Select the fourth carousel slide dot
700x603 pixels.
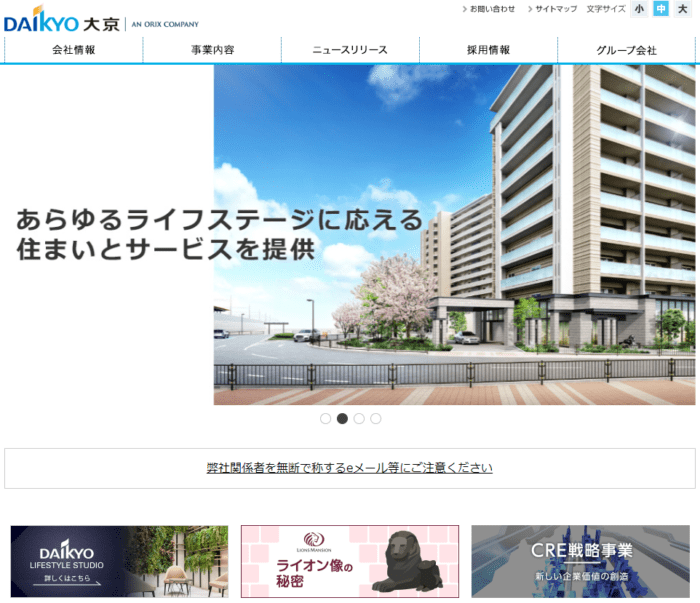[376, 419]
